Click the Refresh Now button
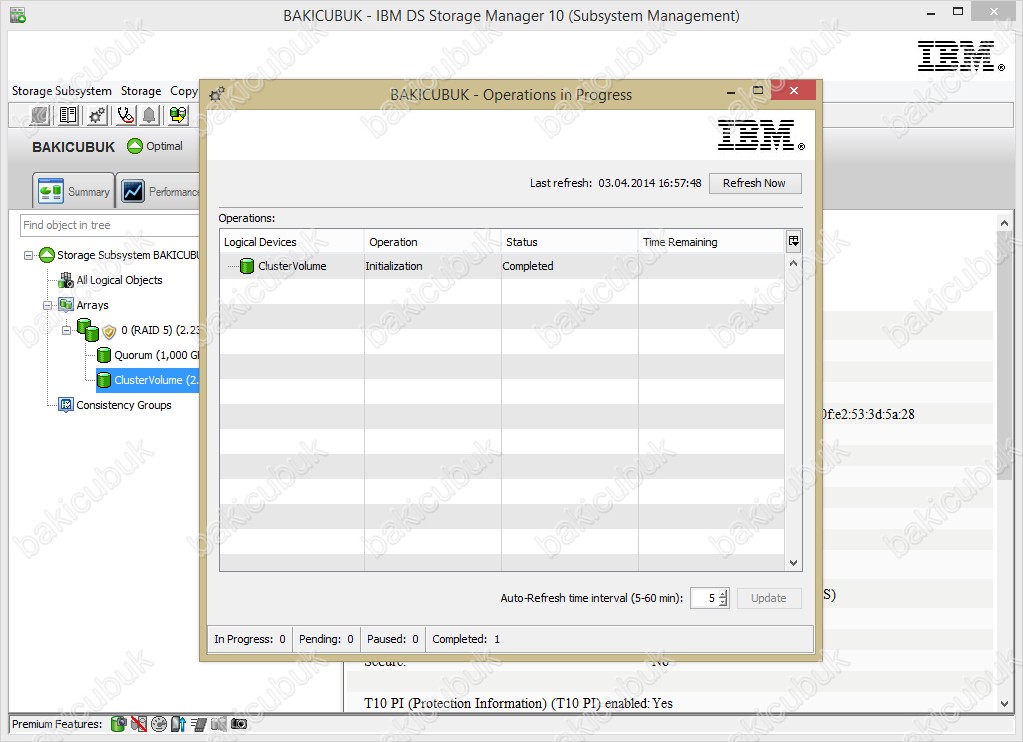This screenshot has width=1023, height=742. [755, 183]
